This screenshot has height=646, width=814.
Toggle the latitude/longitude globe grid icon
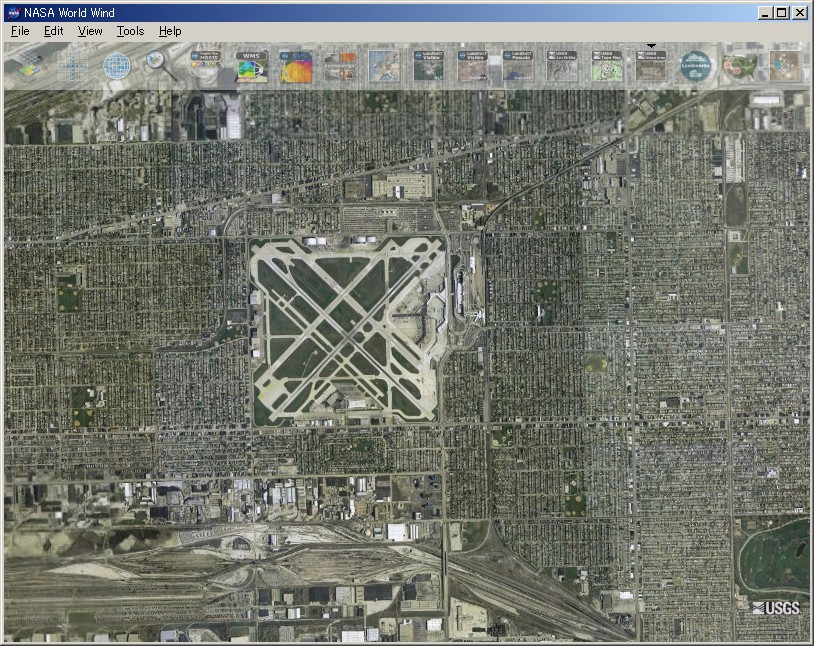point(117,66)
